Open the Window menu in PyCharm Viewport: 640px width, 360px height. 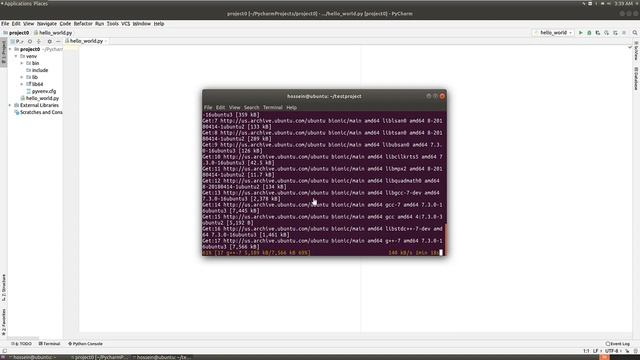click(x=142, y=24)
